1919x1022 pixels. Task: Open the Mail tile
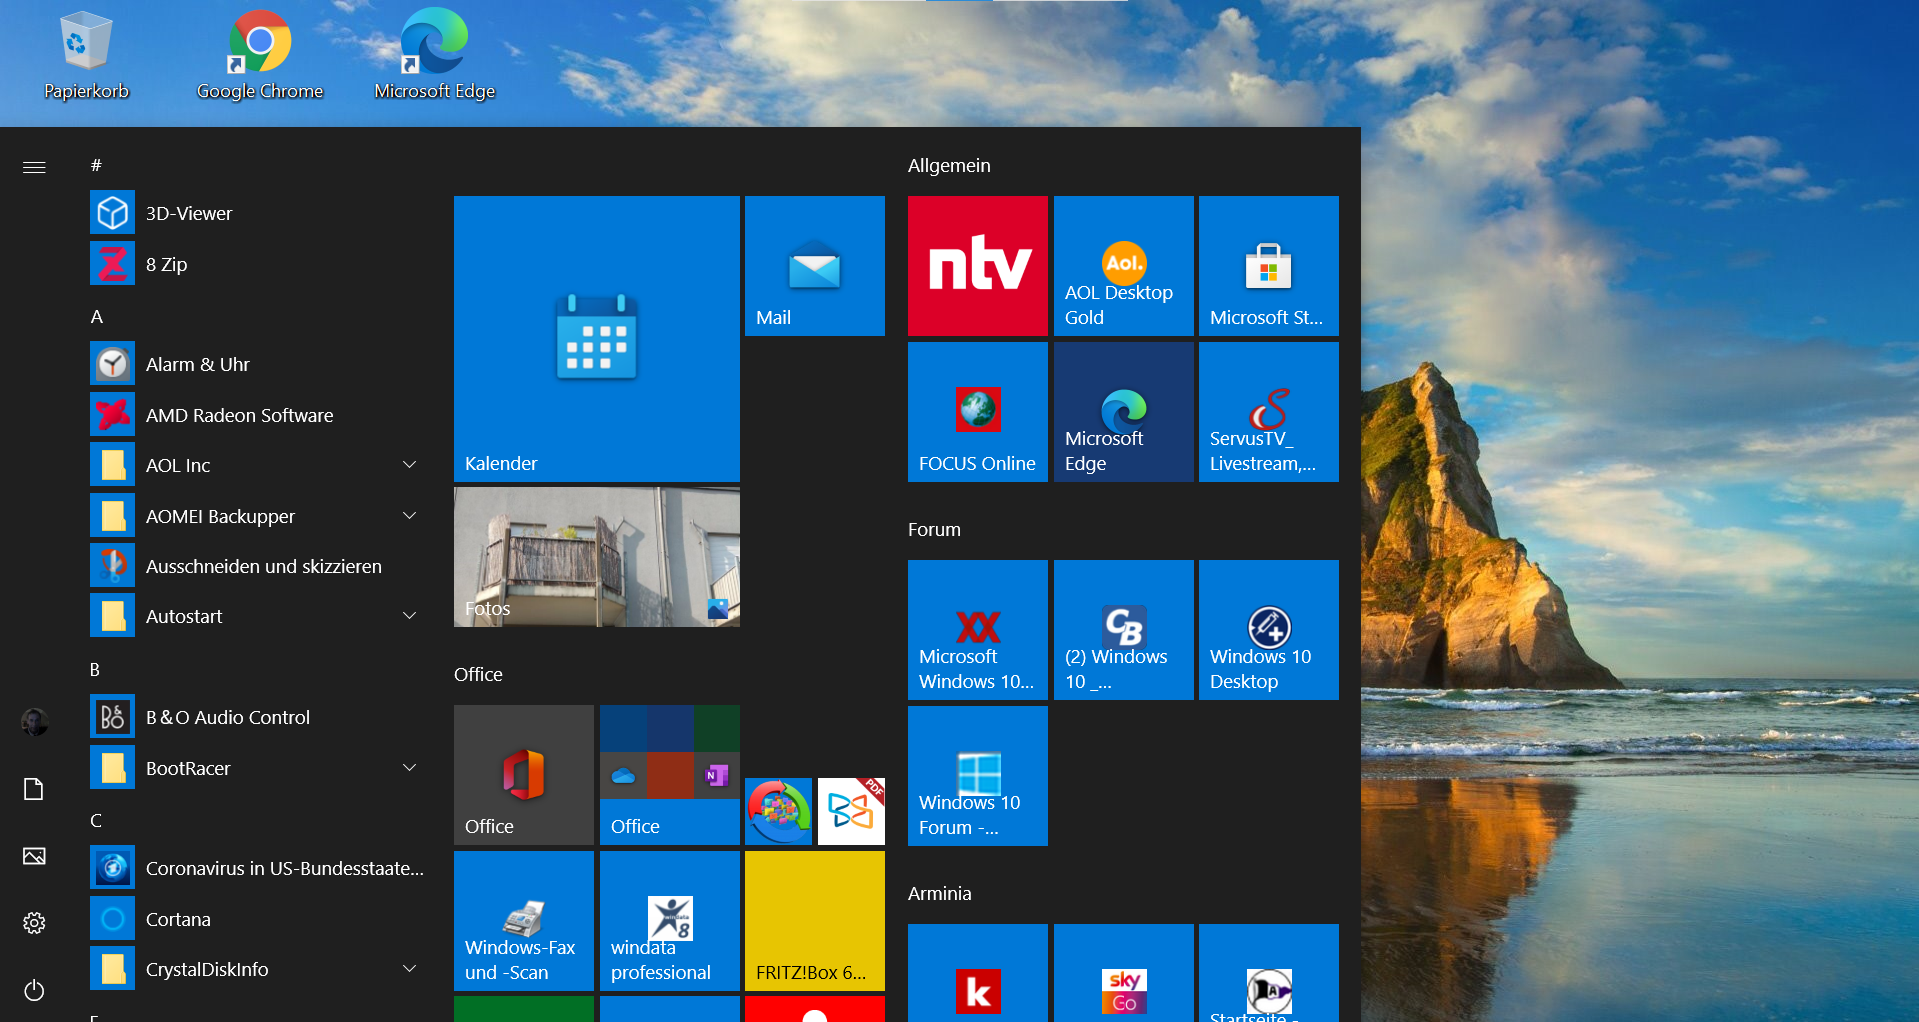815,266
